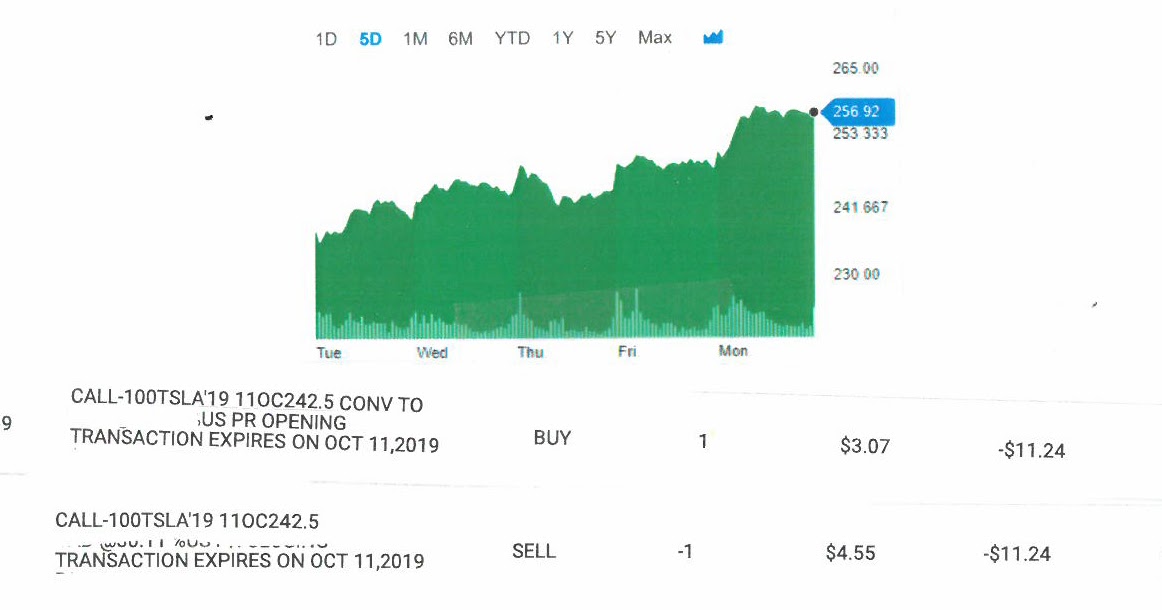Image resolution: width=1162 pixels, height=610 pixels.
Task: Switch to the 5D range tab
Action: coord(370,39)
